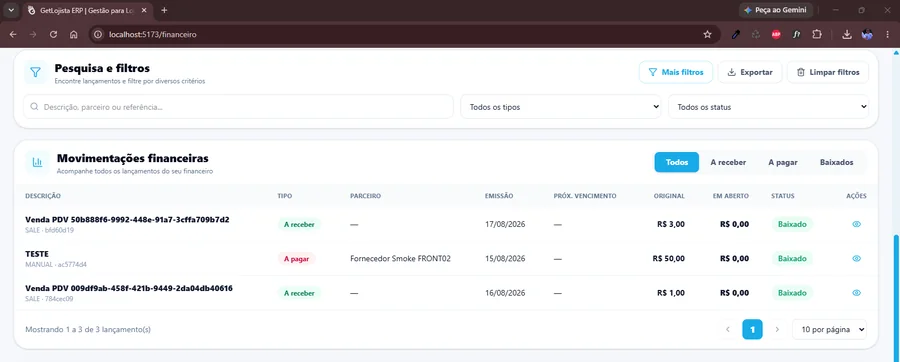900x362 pixels.
Task: Click the Mais filtros button
Action: pyautogui.click(x=676, y=72)
